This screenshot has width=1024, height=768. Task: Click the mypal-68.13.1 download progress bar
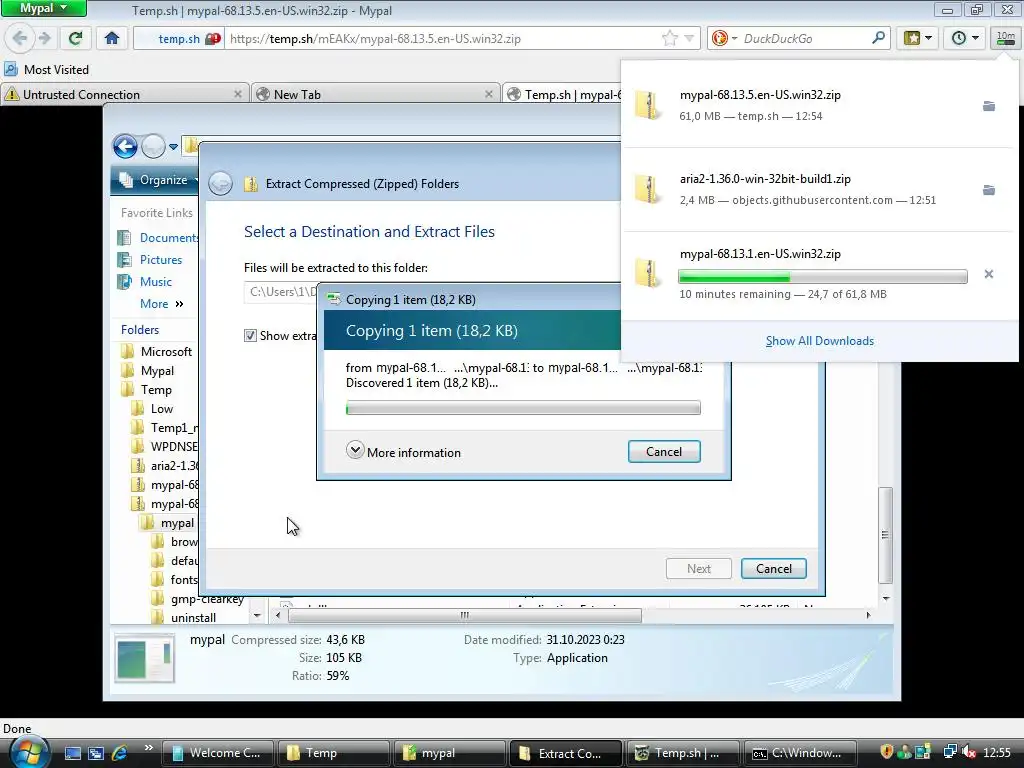(x=823, y=277)
